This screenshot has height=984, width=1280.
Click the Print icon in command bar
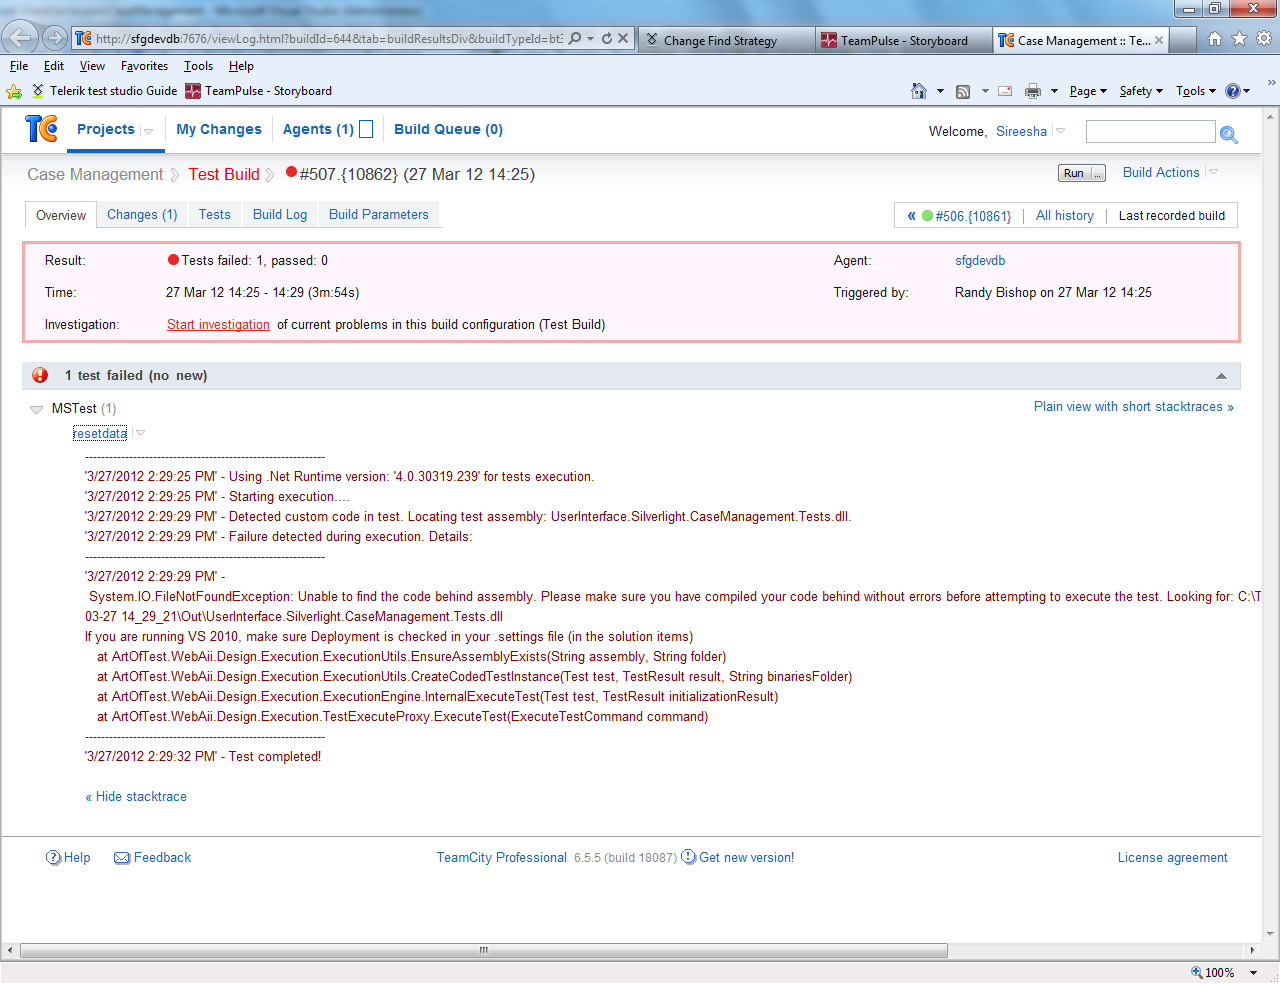pos(1033,91)
